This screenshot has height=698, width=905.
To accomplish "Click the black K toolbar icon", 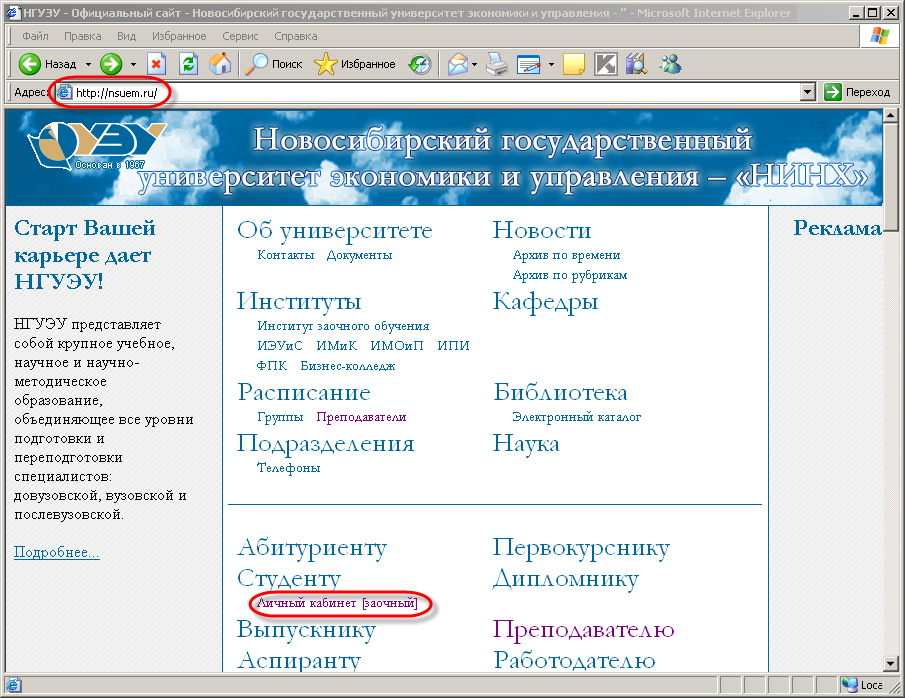I will click(605, 64).
